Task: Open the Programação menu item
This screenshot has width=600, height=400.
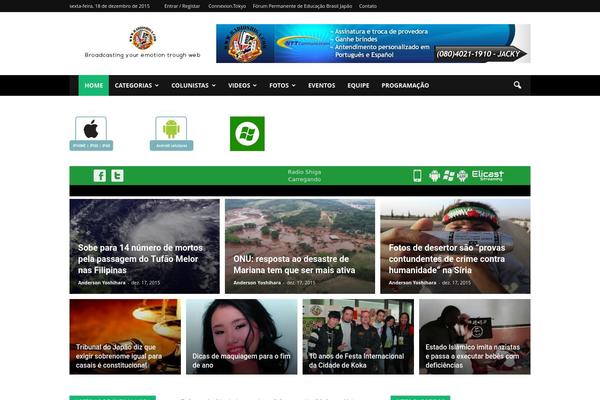Action: pyautogui.click(x=405, y=85)
